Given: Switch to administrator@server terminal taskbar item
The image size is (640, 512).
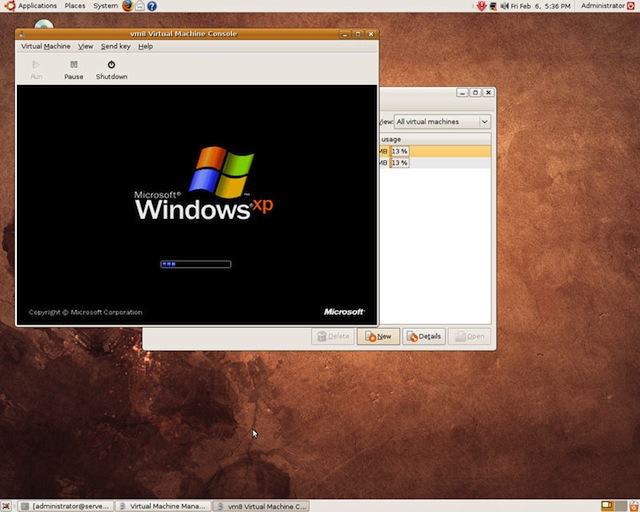Looking at the screenshot, I should 65,506.
